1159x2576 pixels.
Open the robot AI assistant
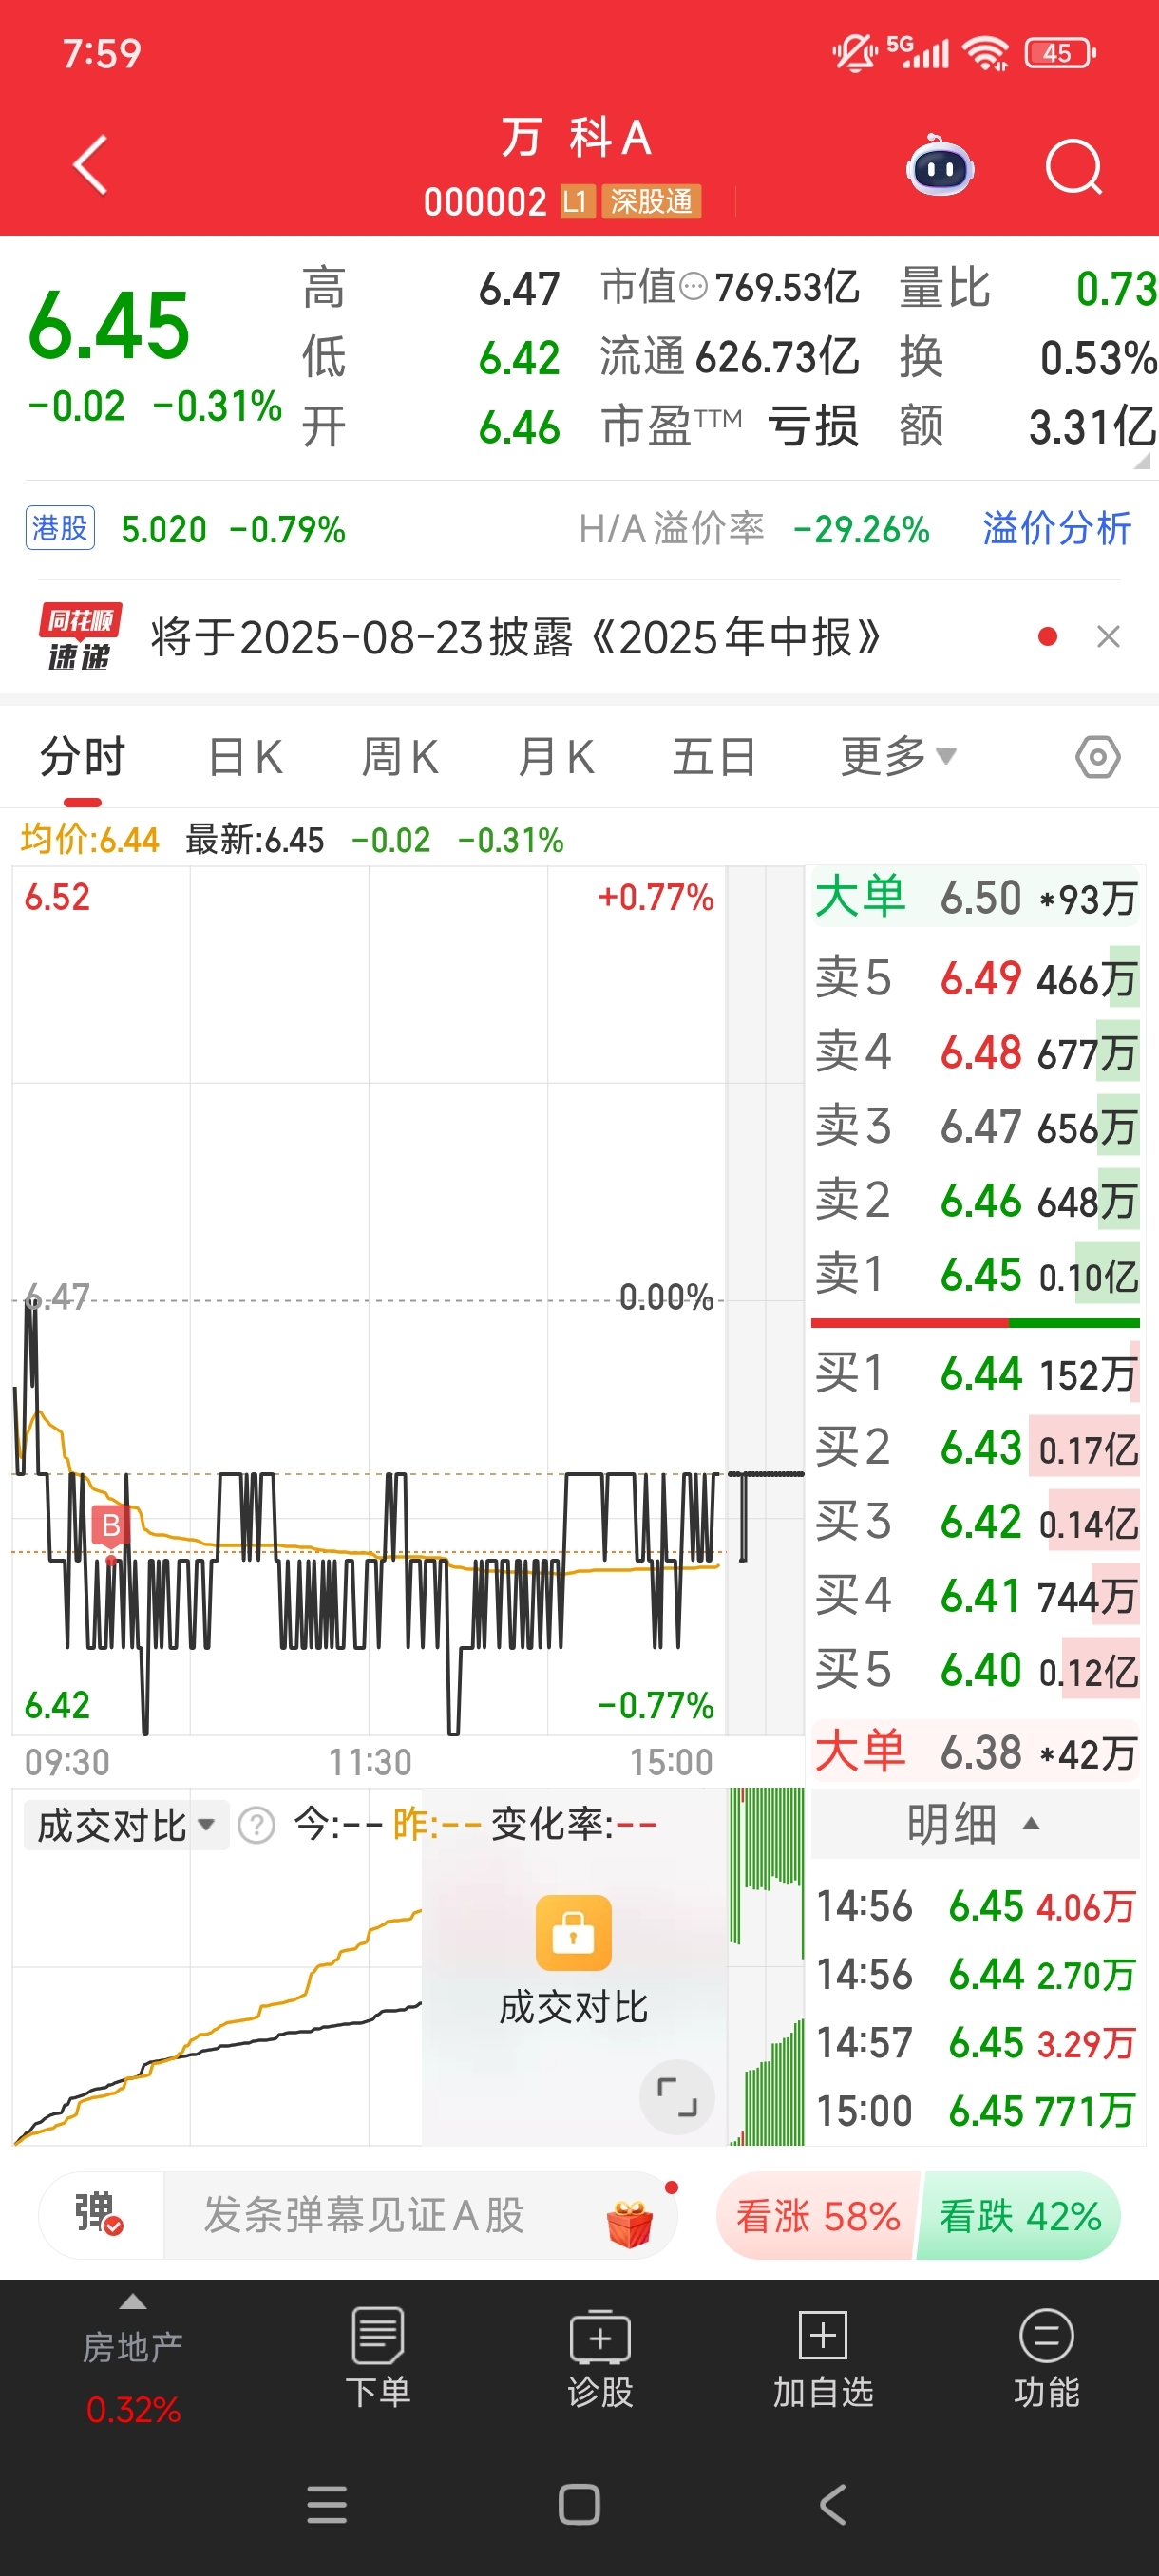coord(940,166)
